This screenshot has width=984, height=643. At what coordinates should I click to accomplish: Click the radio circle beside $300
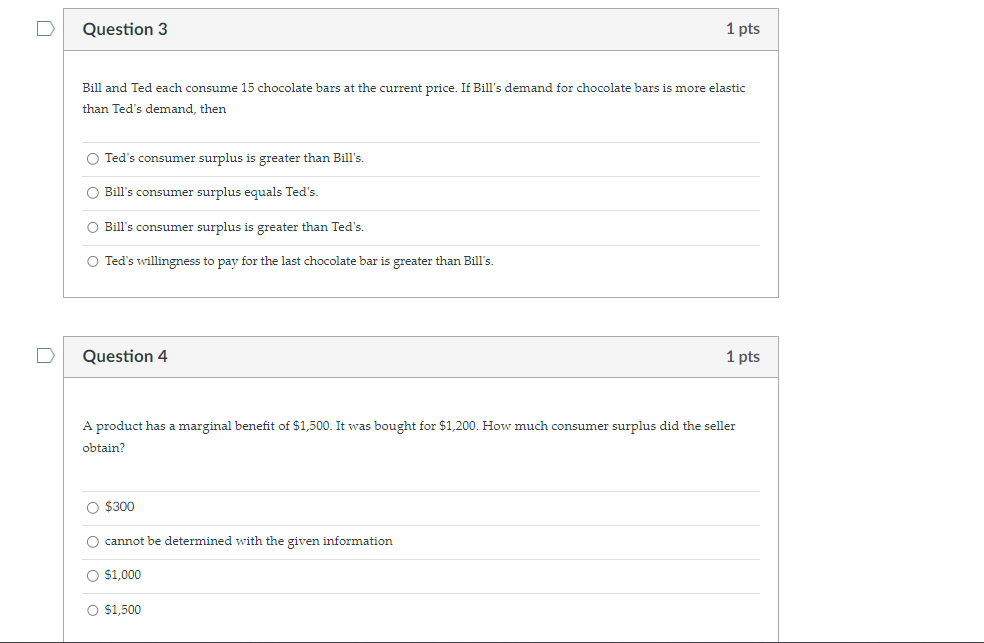(x=92, y=507)
